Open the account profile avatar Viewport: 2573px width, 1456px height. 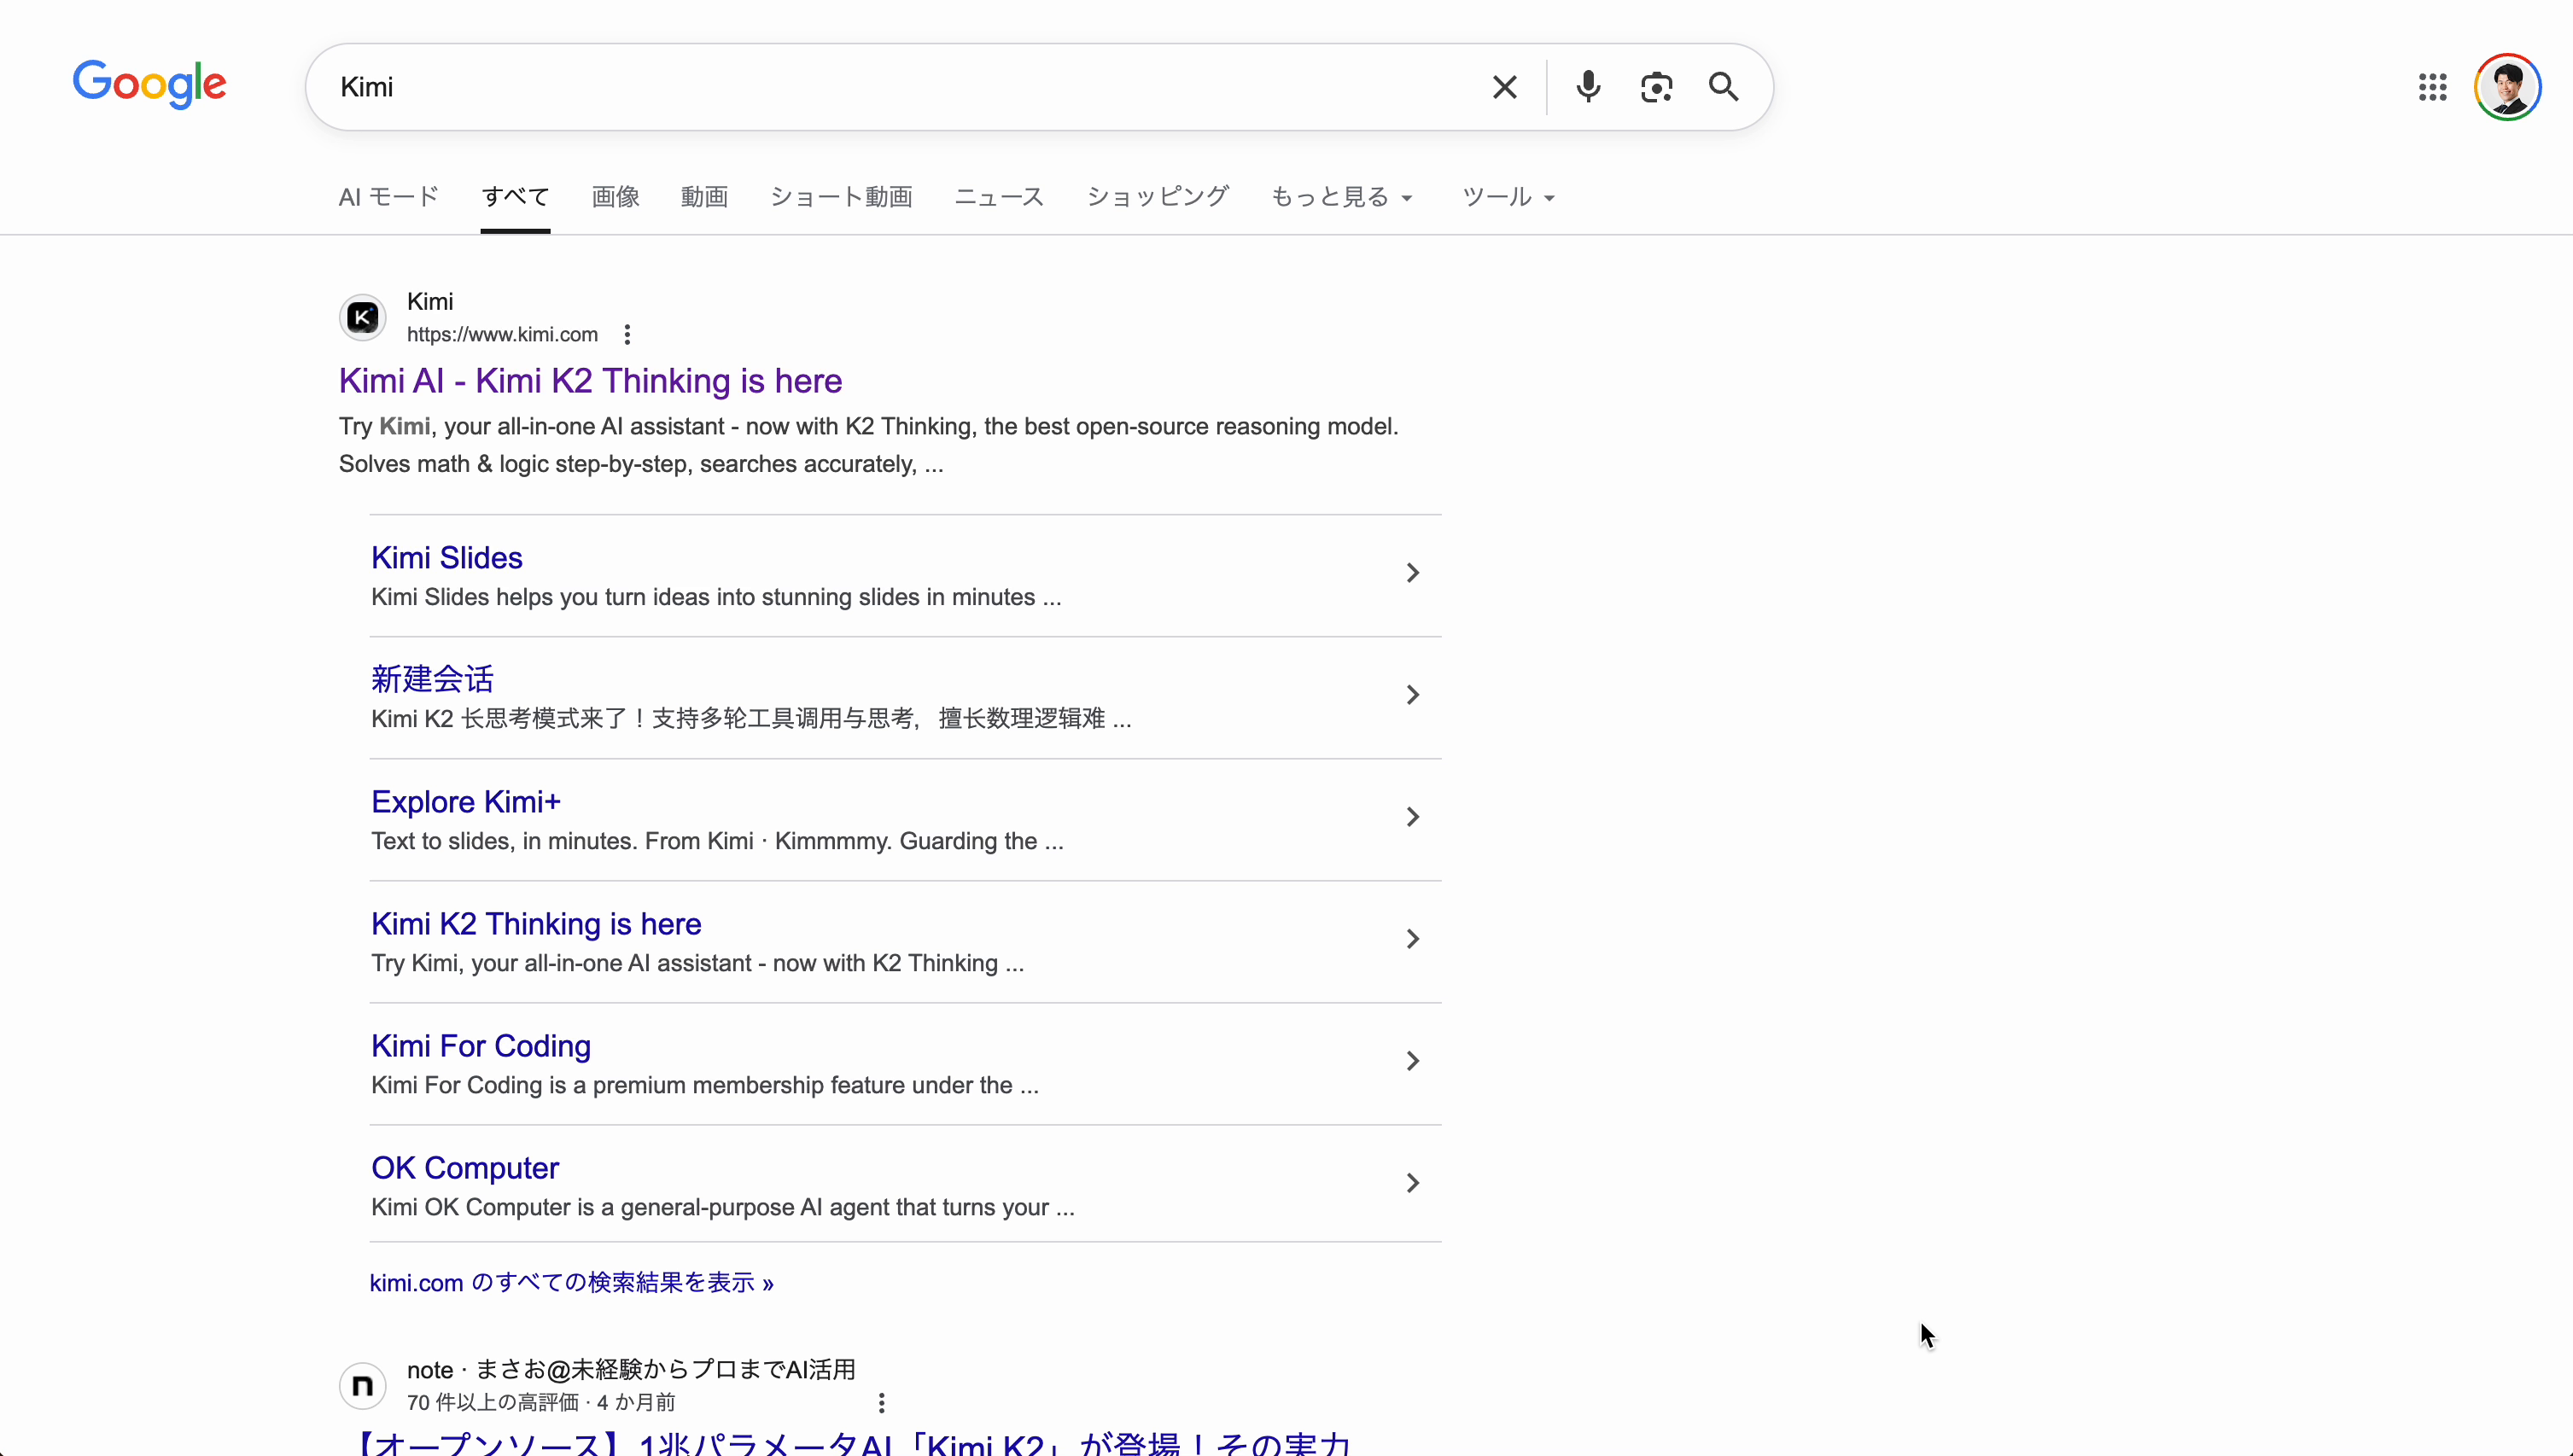[x=2508, y=86]
